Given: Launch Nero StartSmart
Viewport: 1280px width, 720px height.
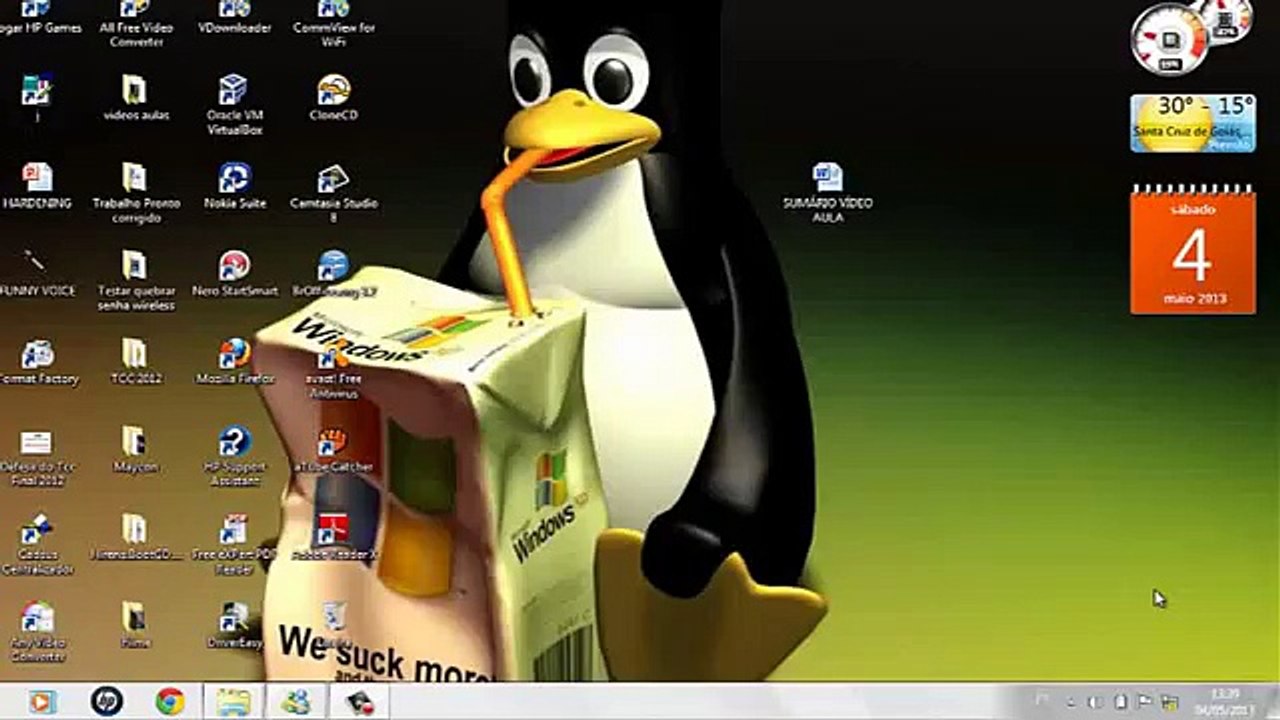Looking at the screenshot, I should [x=234, y=273].
